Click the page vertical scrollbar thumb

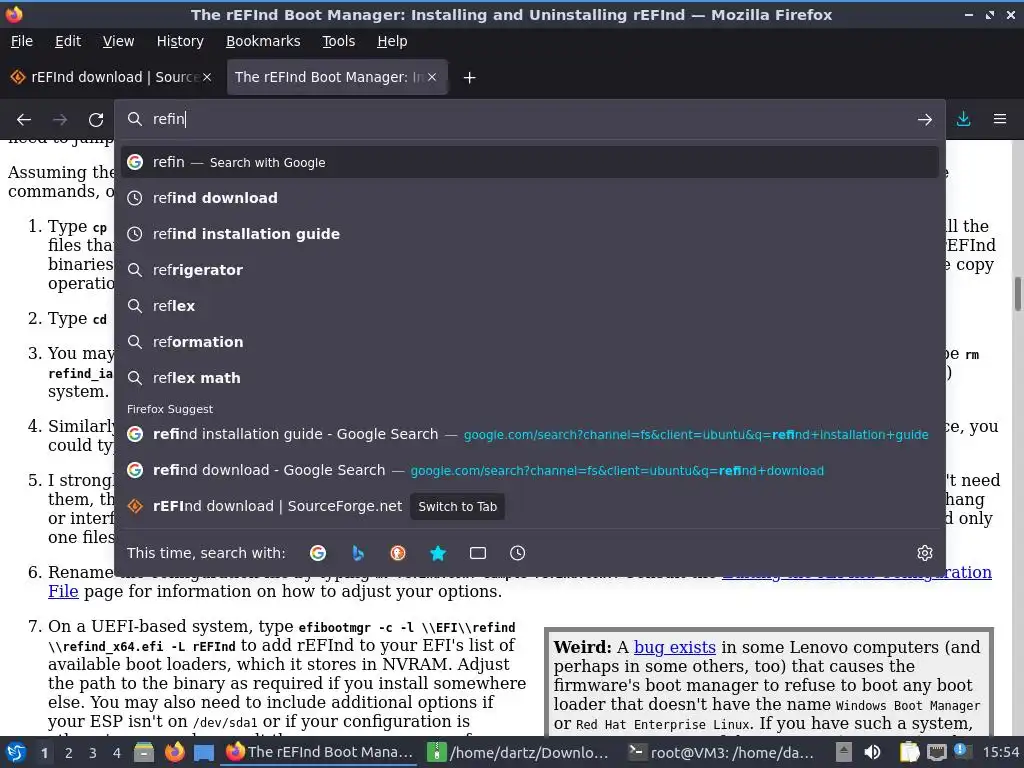point(1017,295)
